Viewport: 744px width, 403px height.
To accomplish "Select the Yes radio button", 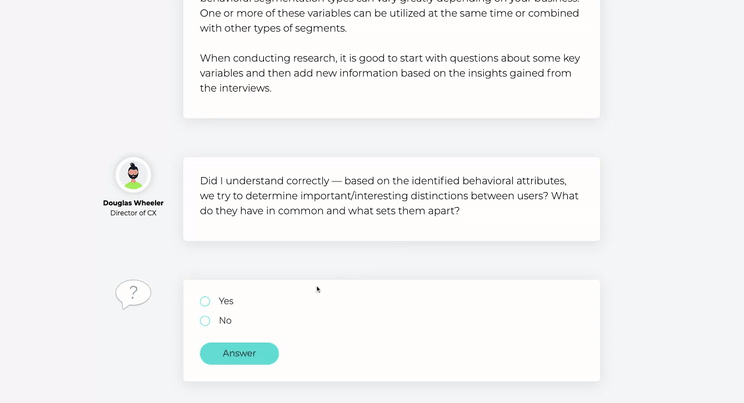I will (x=205, y=301).
